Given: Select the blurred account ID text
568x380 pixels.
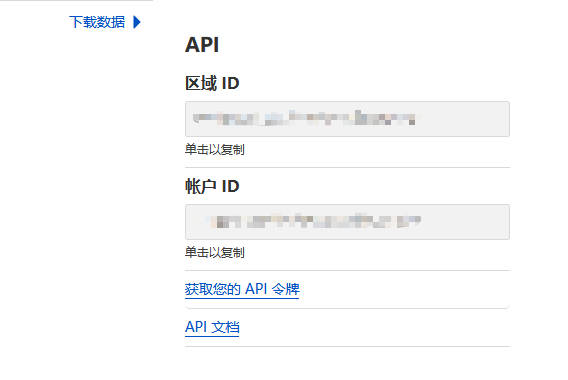Looking at the screenshot, I should 315,221.
